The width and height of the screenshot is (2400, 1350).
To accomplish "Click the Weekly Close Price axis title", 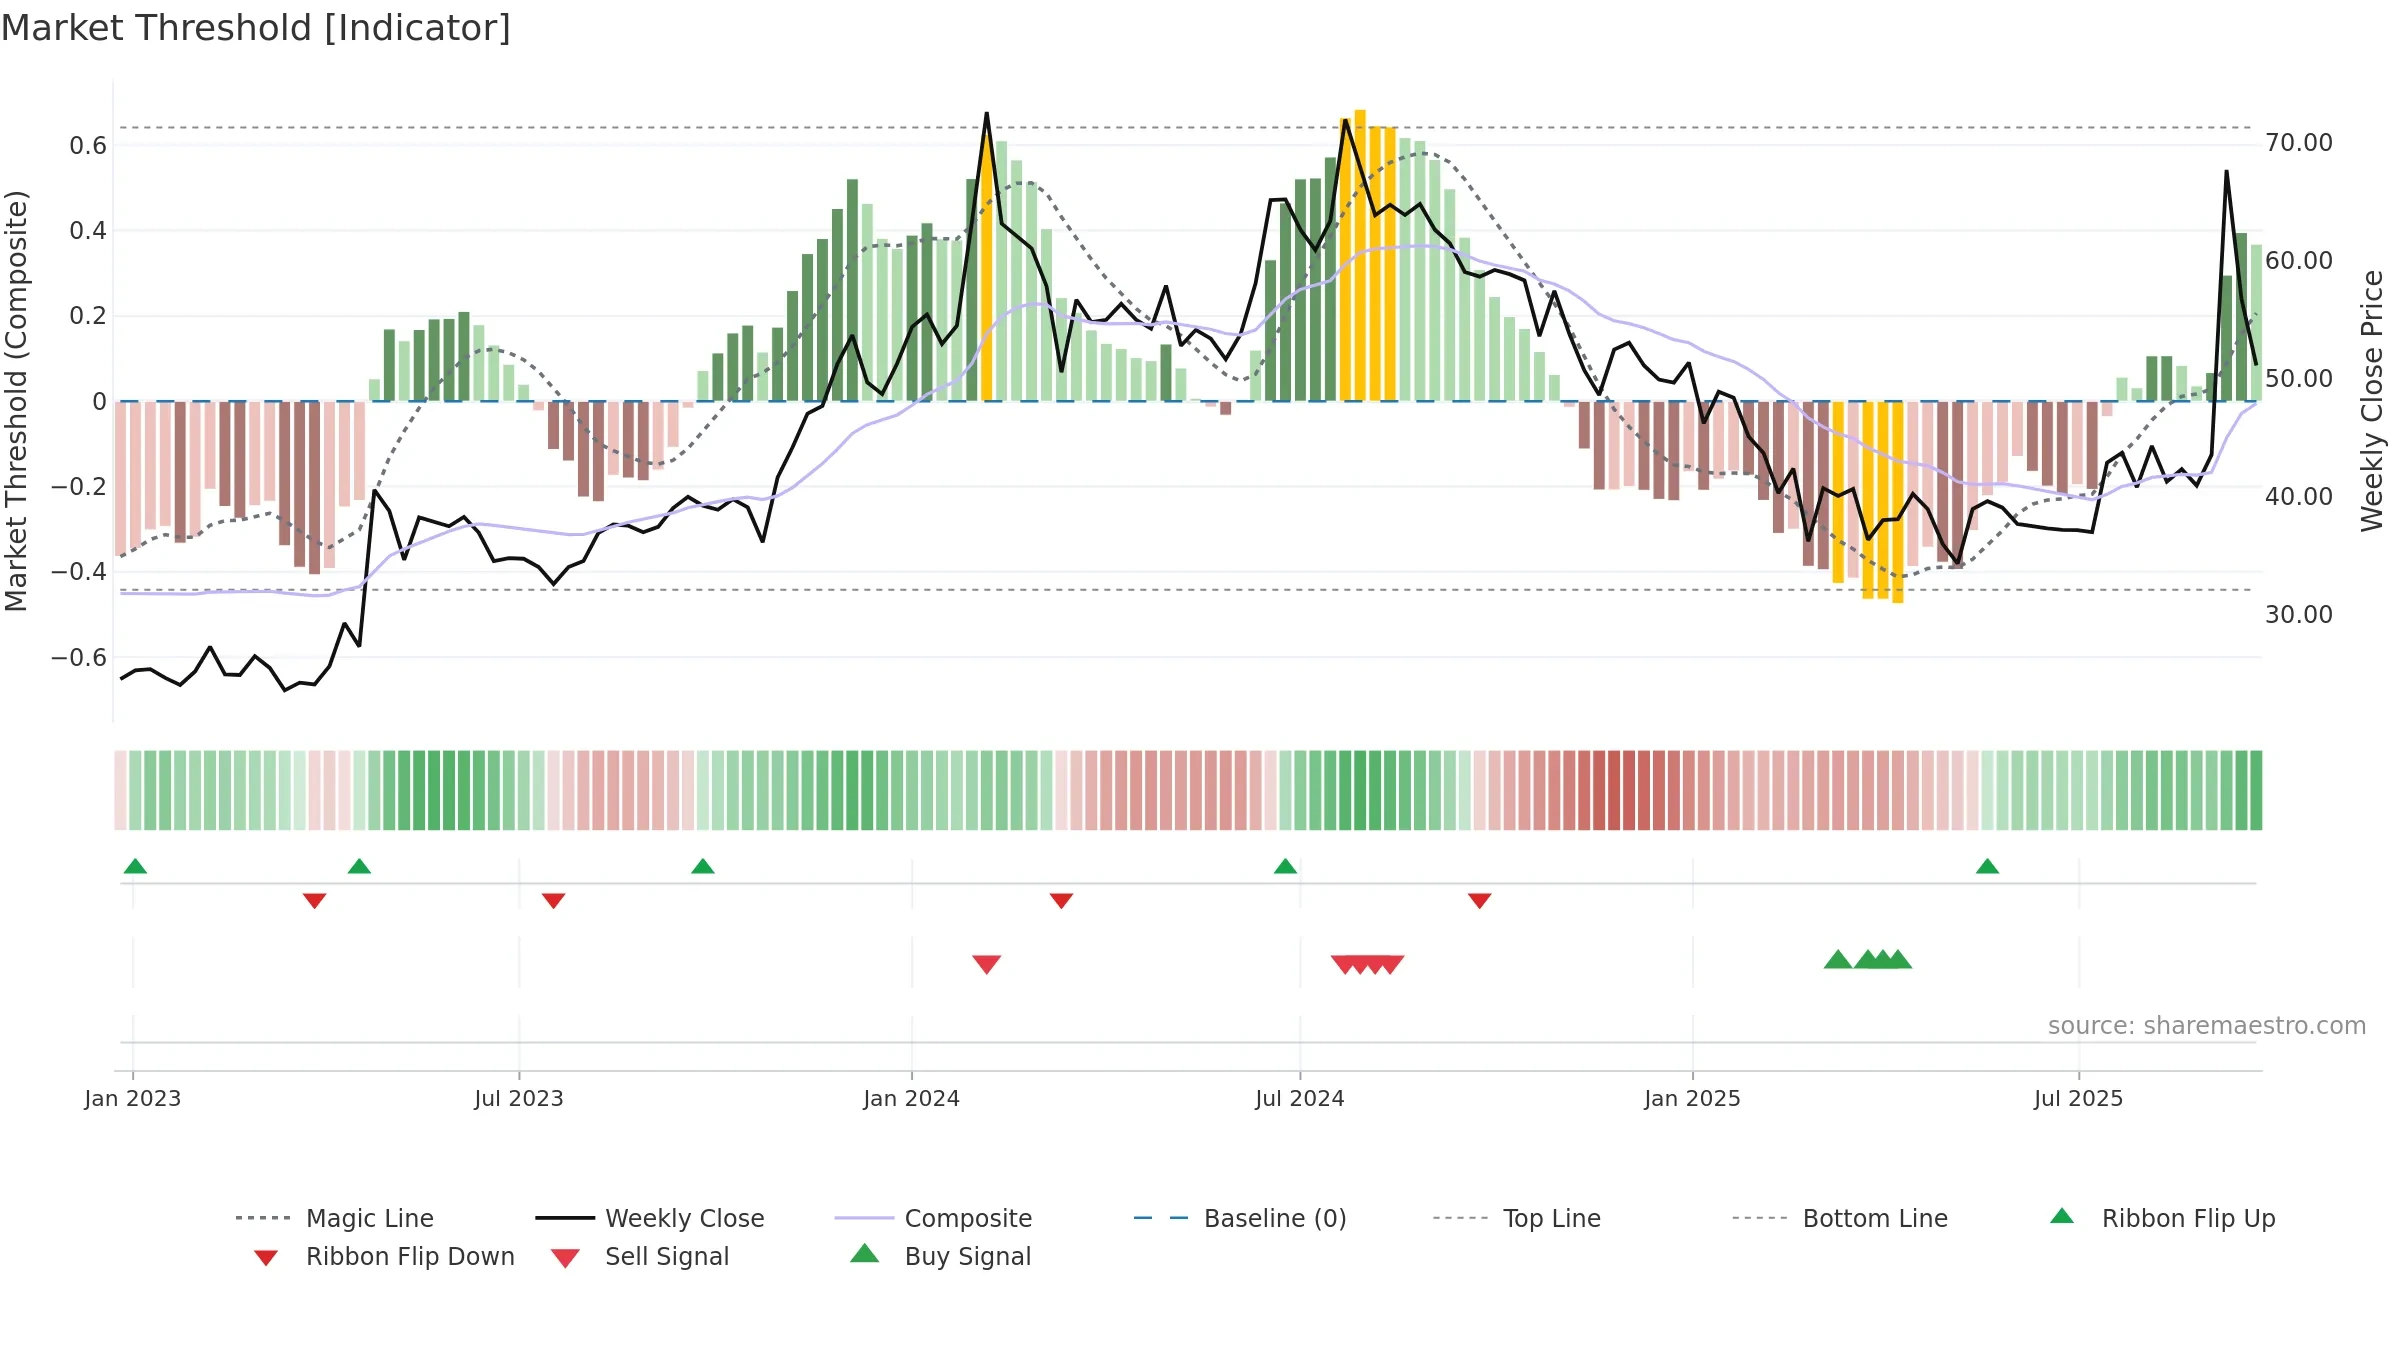I will click(2372, 400).
